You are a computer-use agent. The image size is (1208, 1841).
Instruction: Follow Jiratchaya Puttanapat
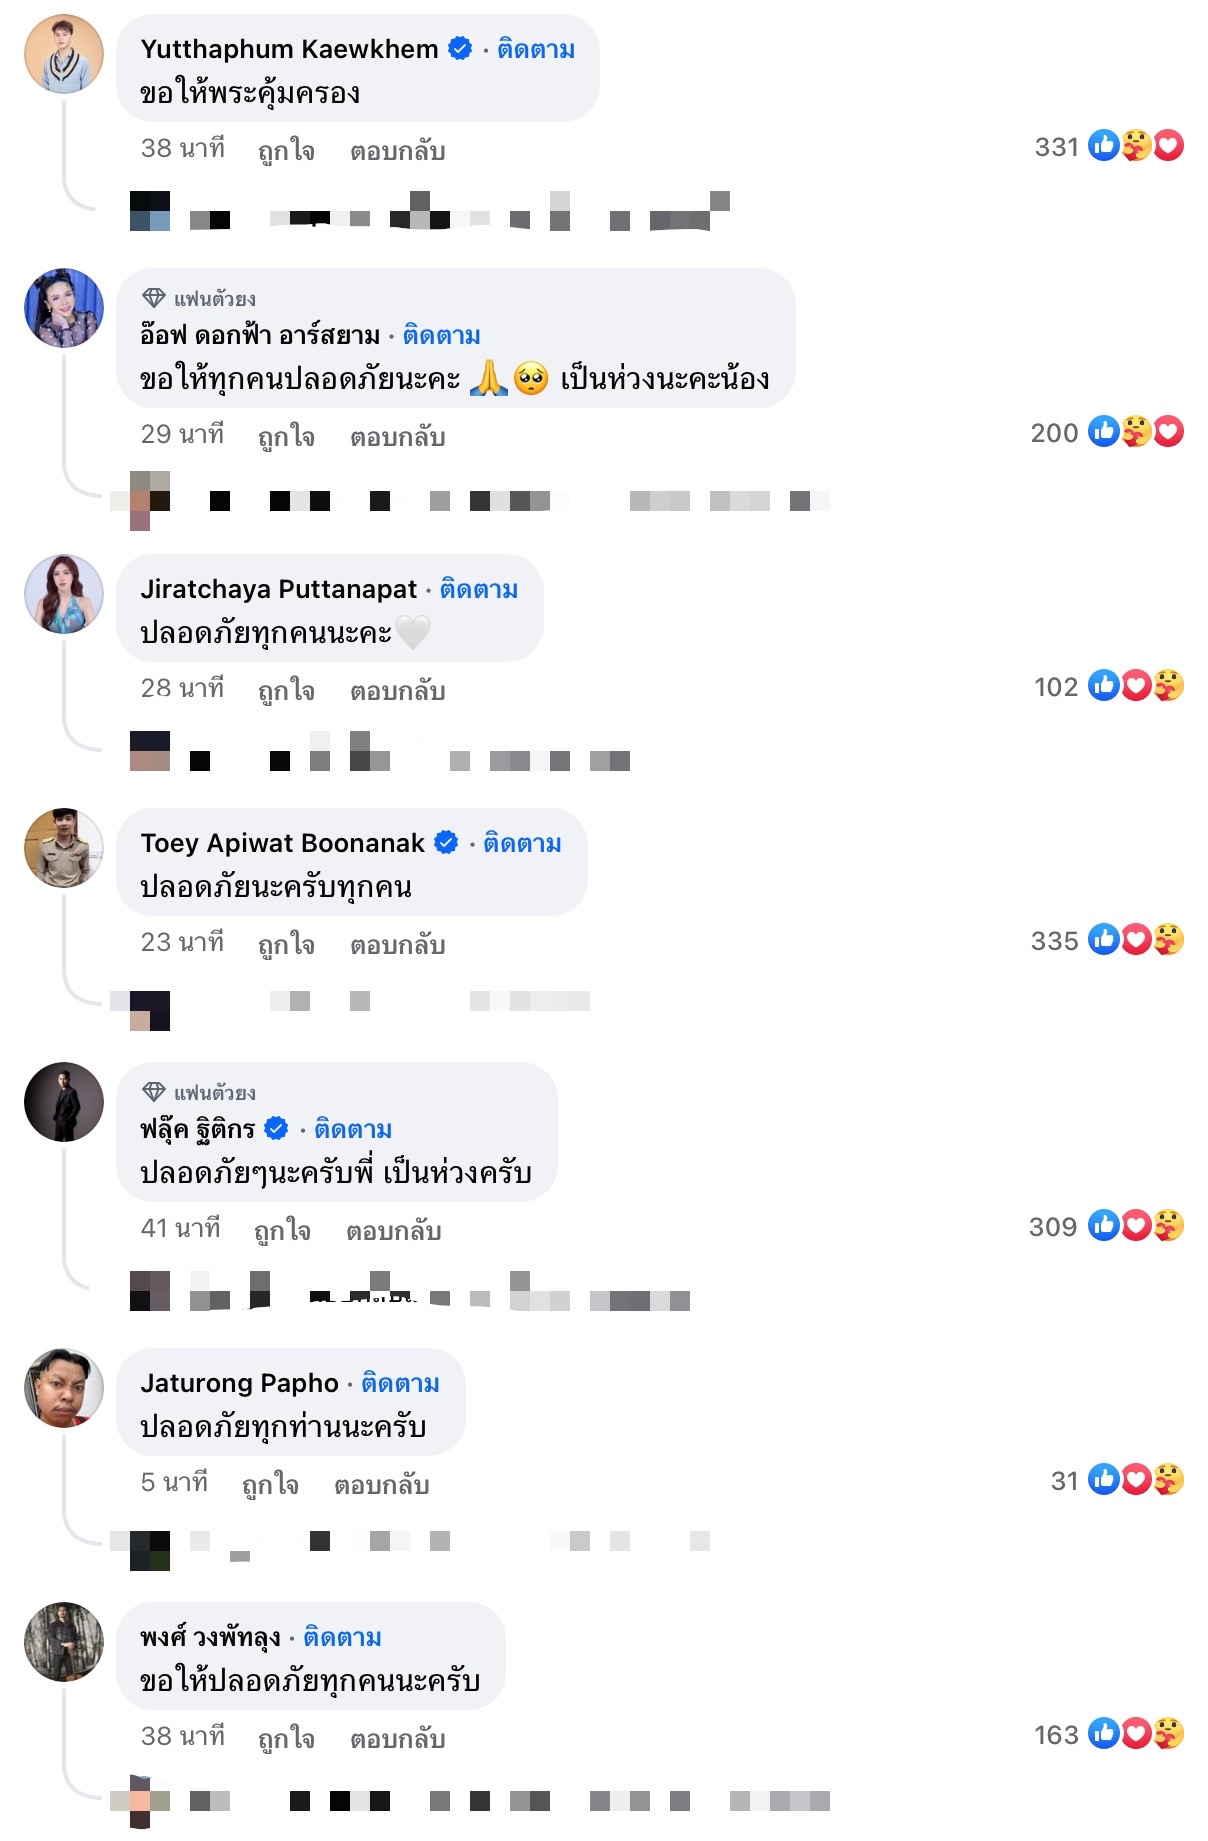pos(479,589)
